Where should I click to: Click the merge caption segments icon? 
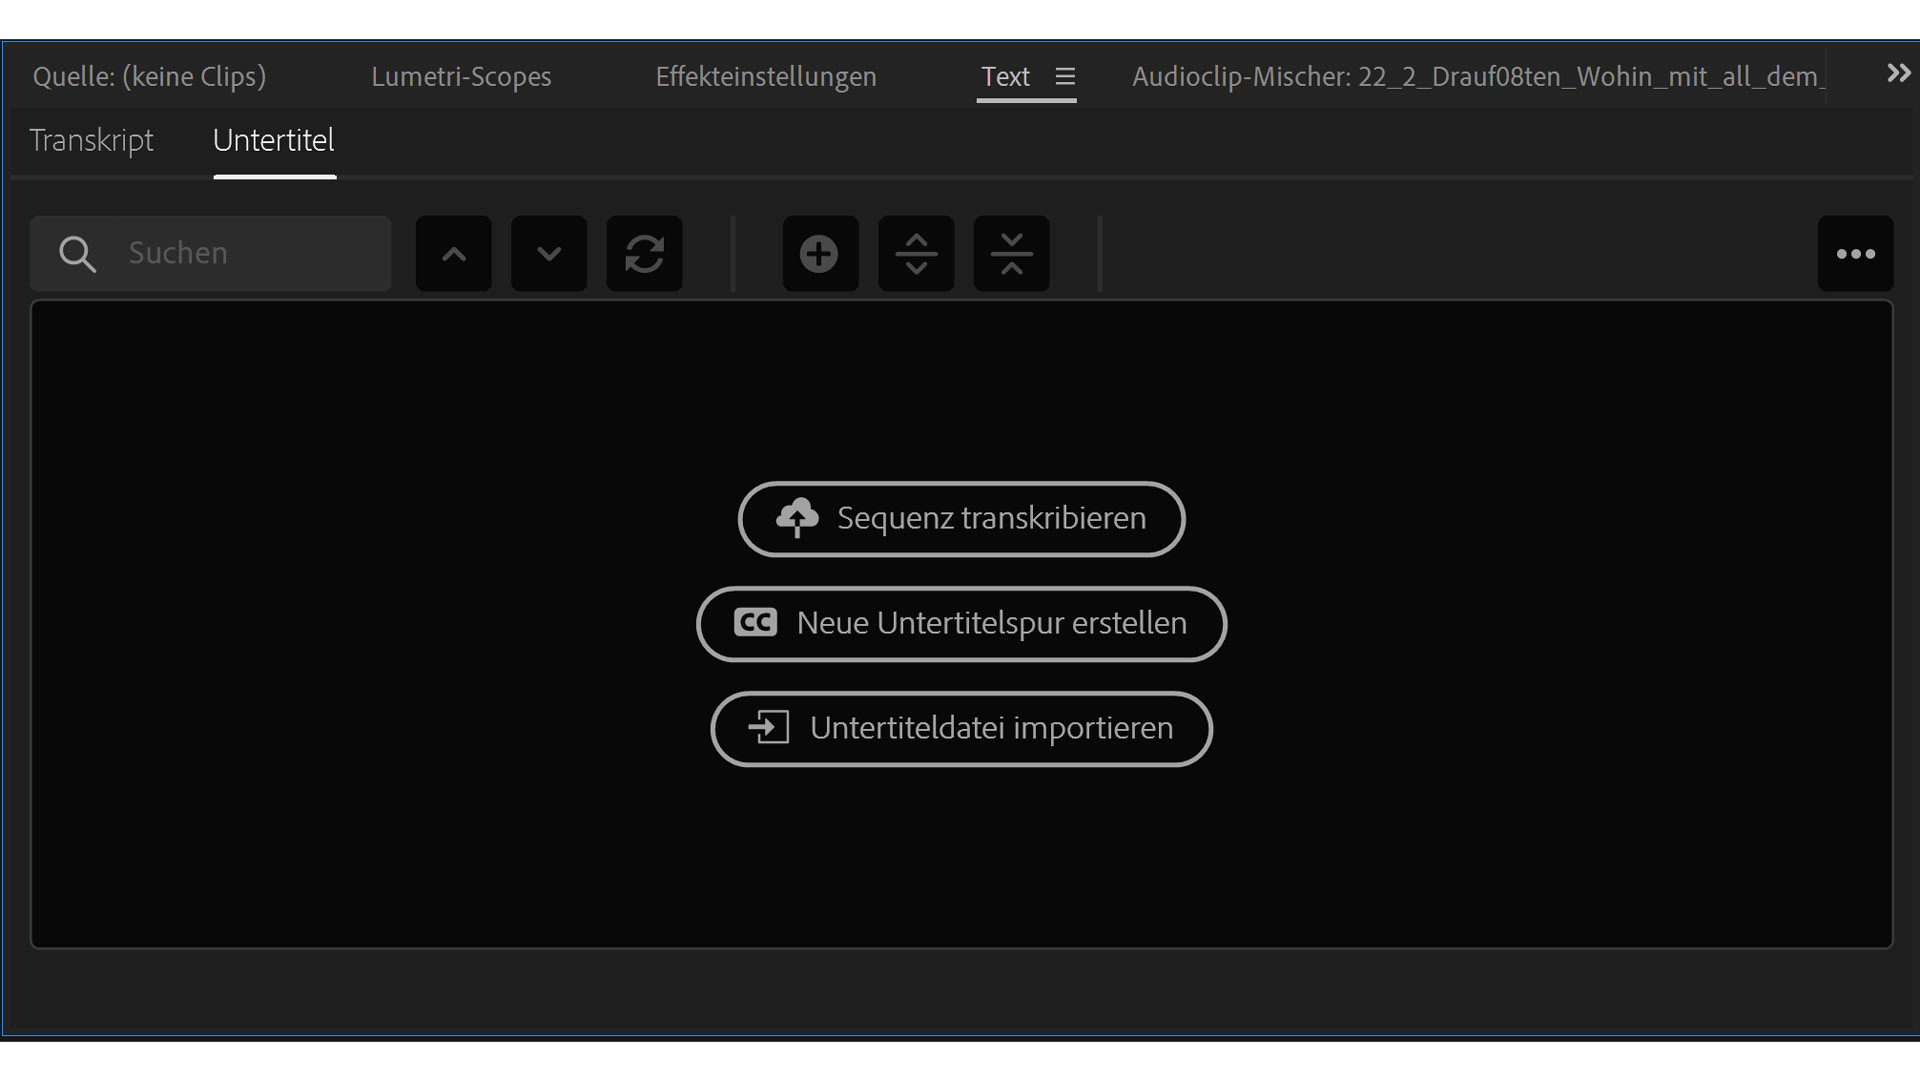coord(1011,254)
